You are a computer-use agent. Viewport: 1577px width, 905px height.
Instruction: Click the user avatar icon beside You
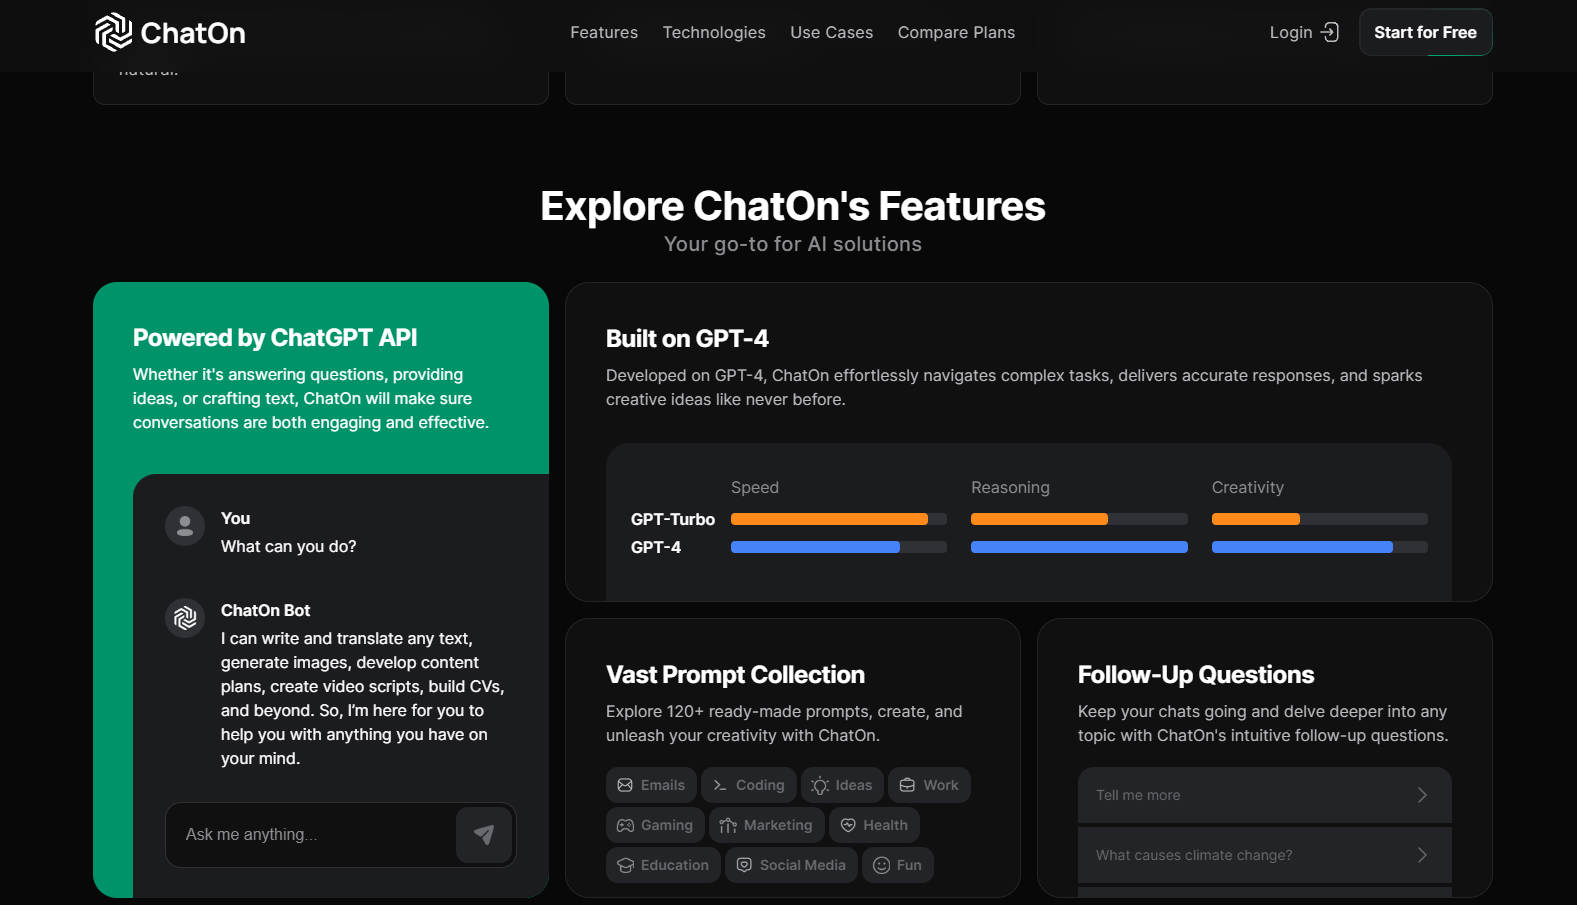click(x=185, y=526)
